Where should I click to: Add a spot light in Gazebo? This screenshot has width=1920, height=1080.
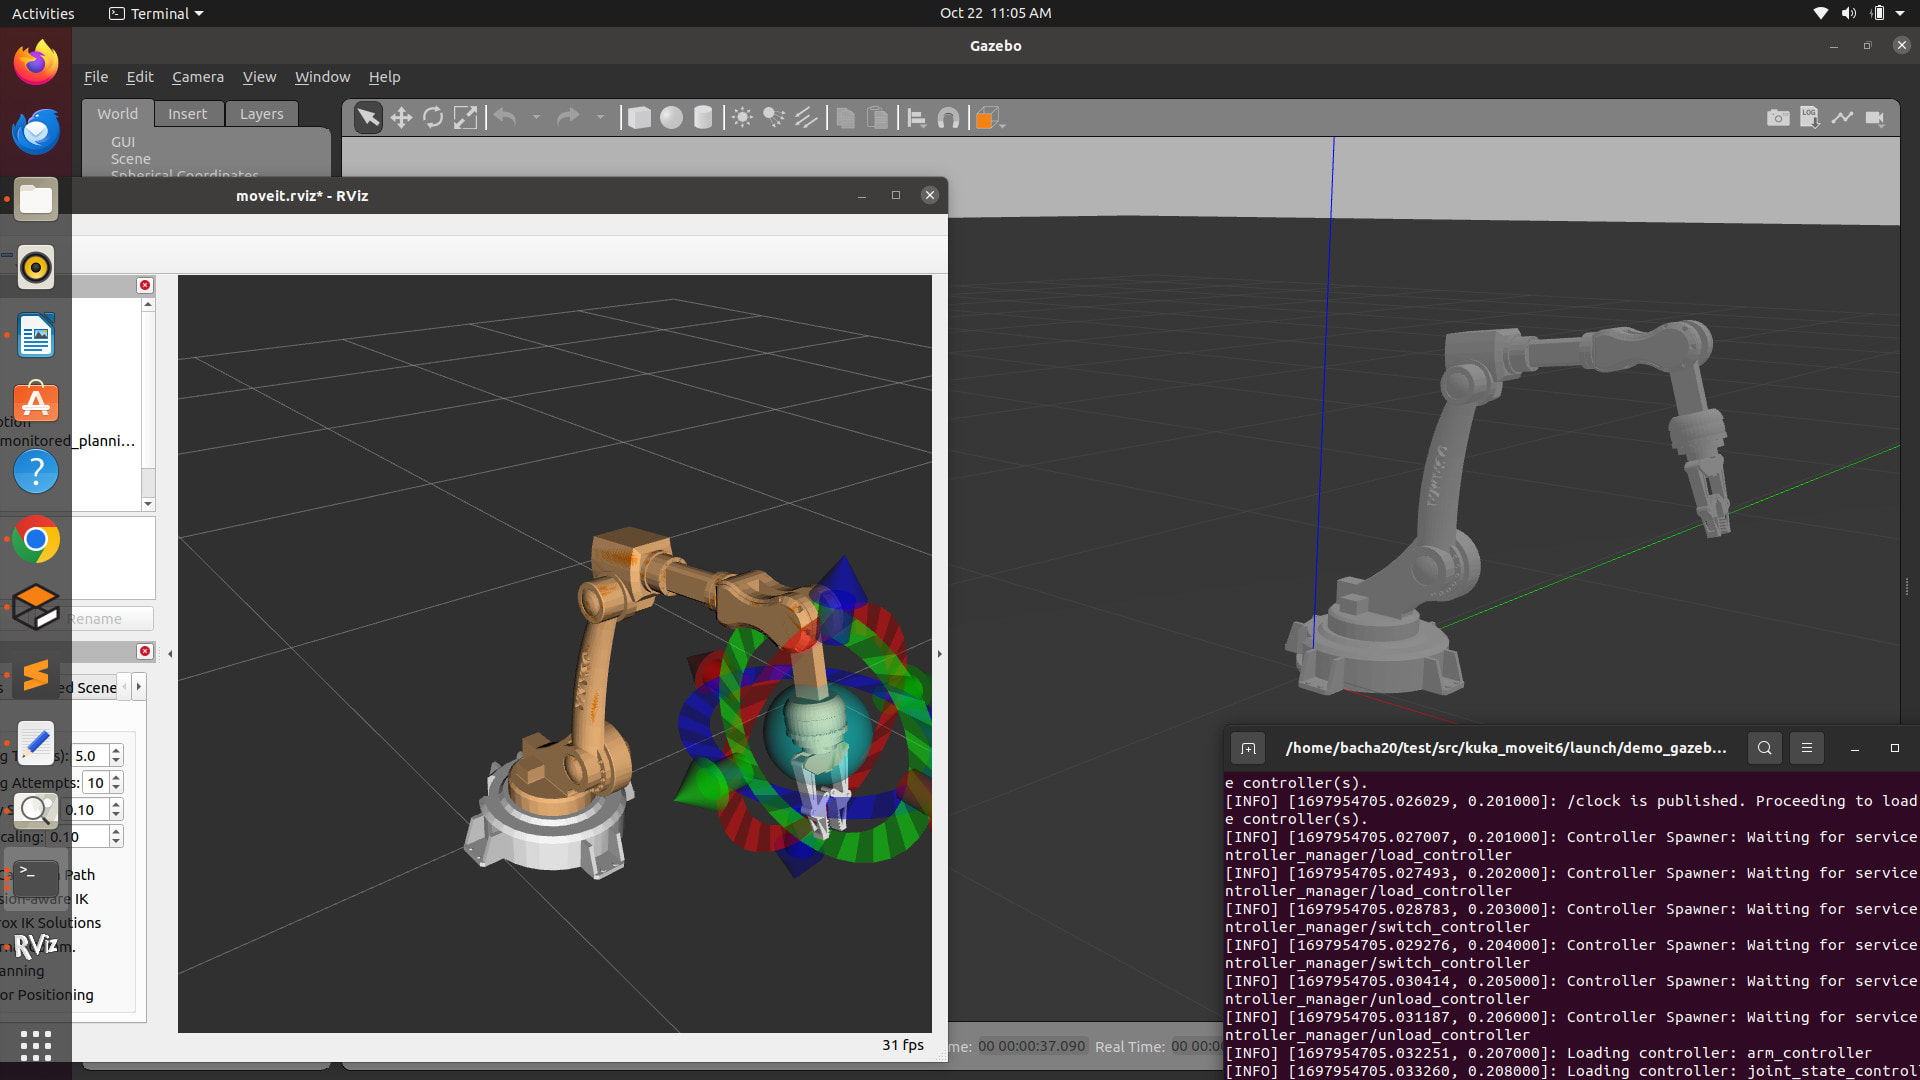point(774,118)
